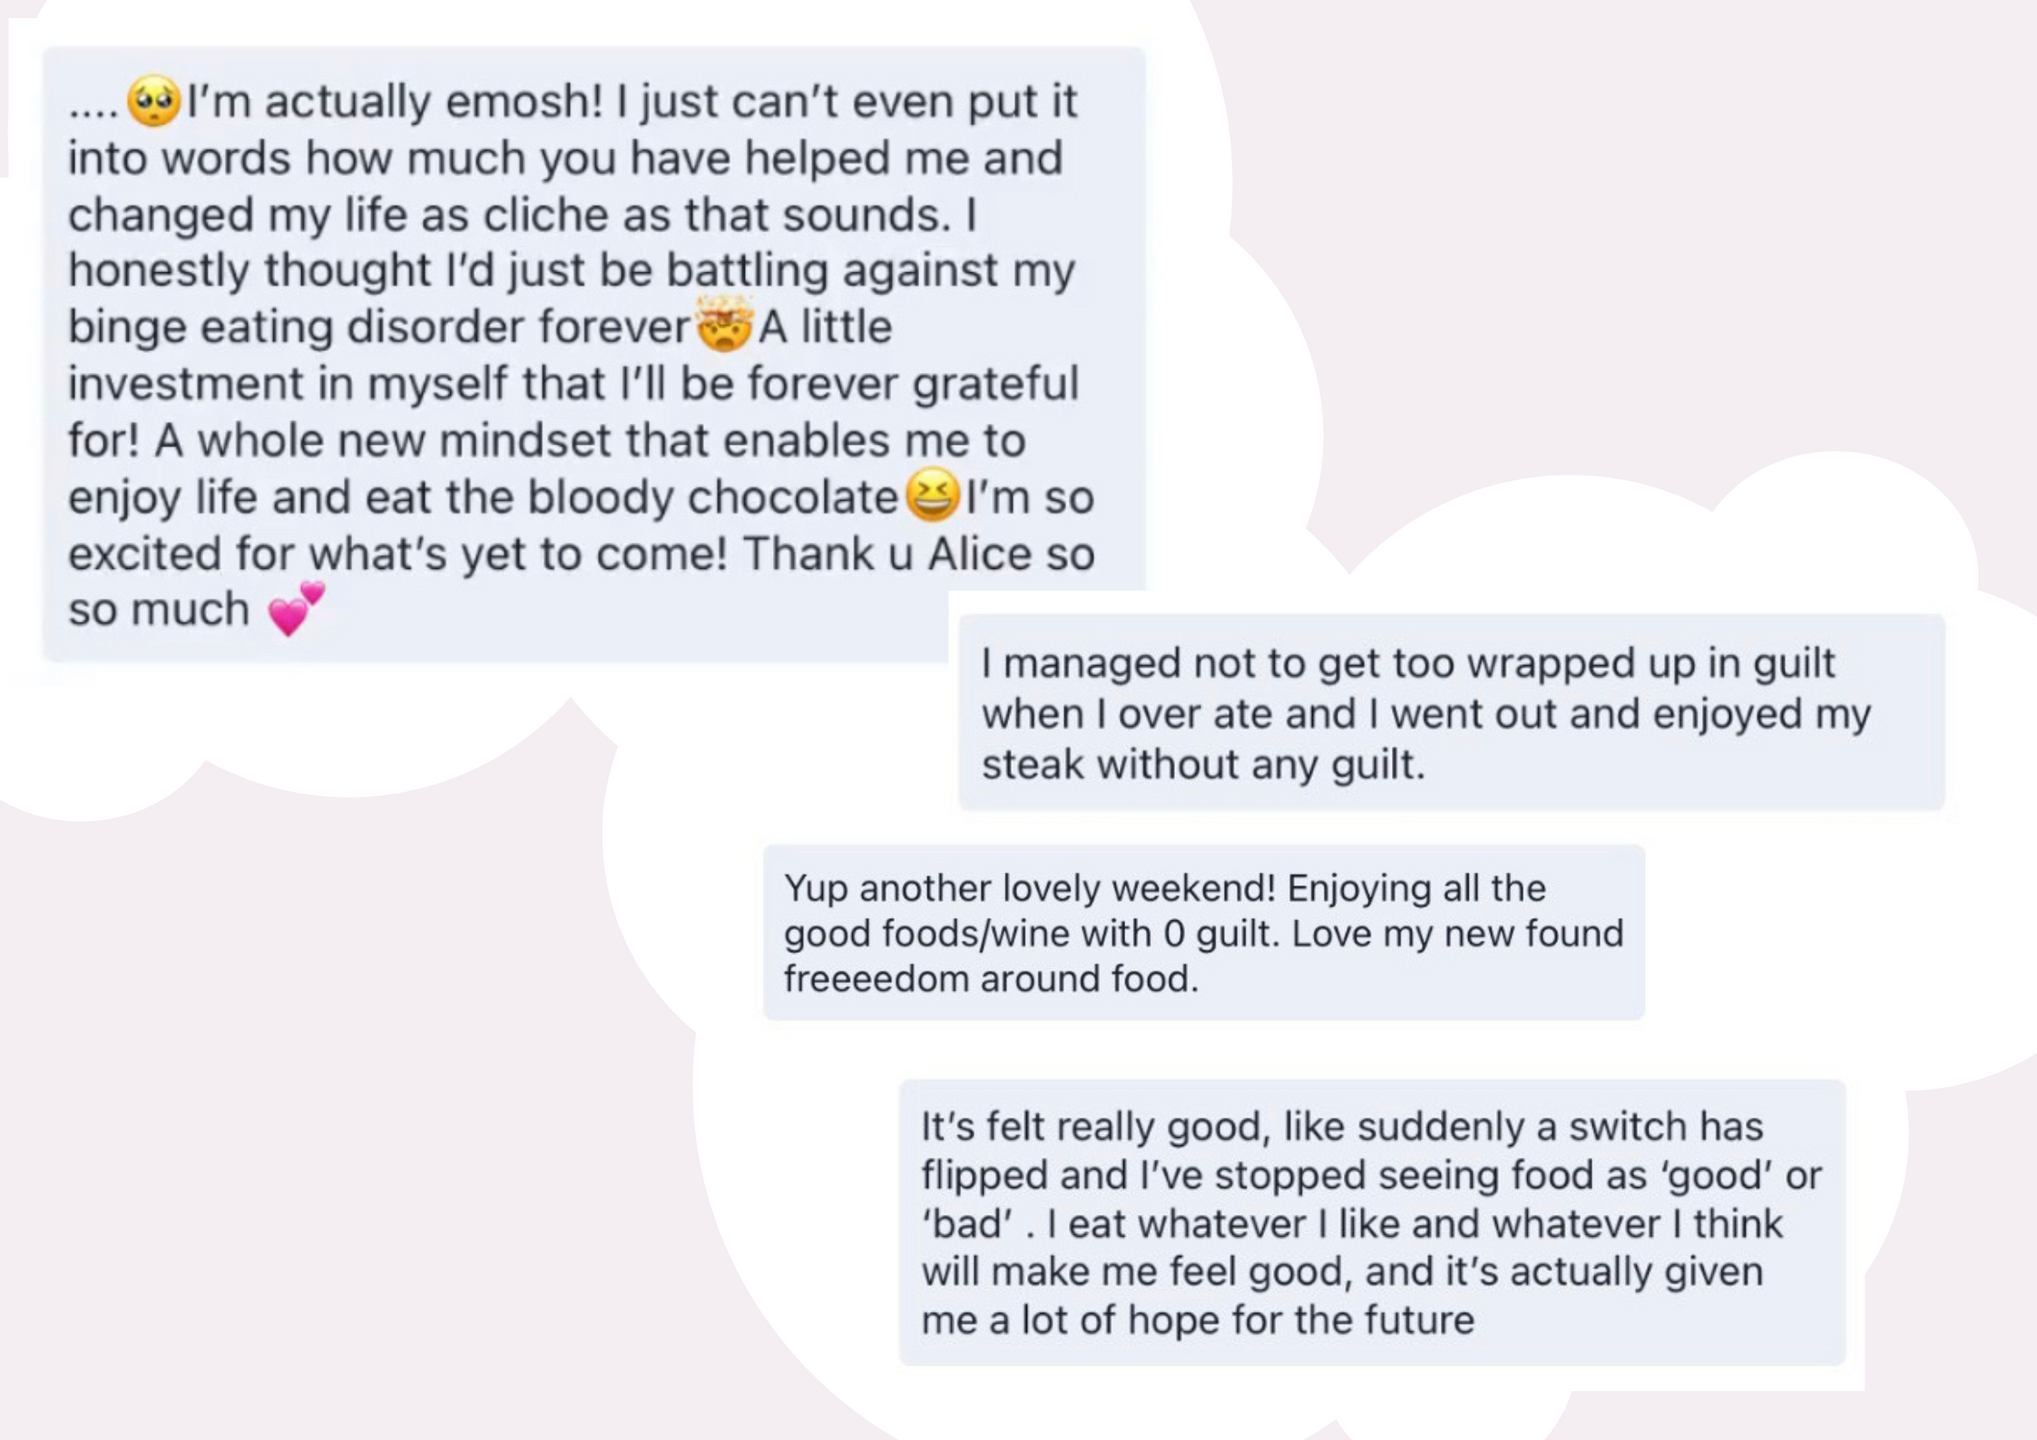Click the pleading face emoji

click(x=153, y=100)
